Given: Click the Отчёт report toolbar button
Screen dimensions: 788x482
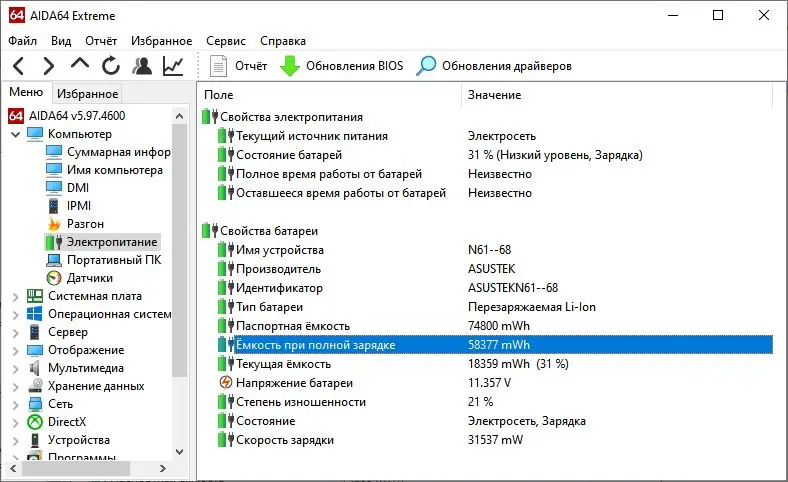Looking at the screenshot, I should point(239,66).
